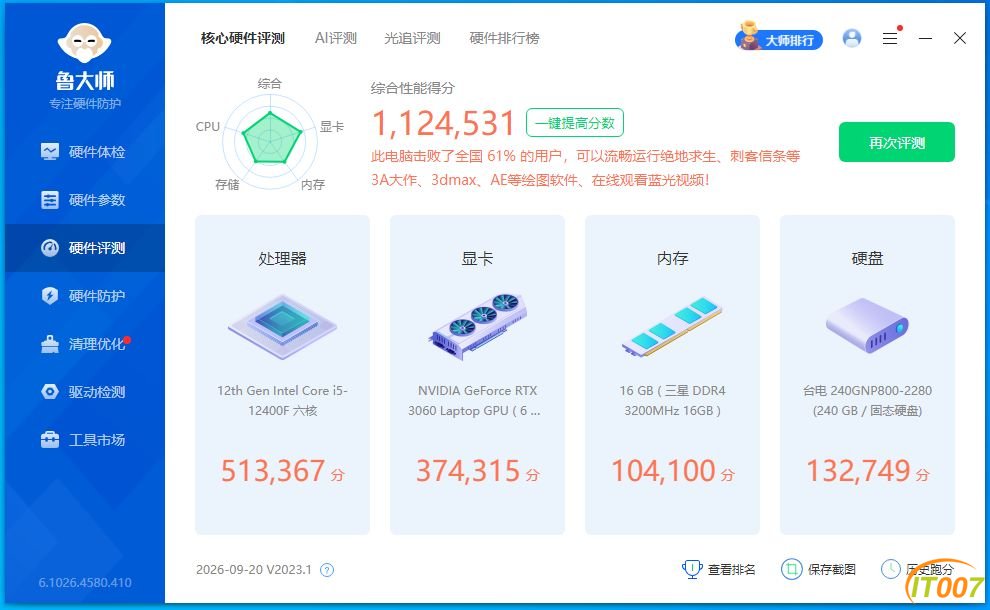Click the green 再次评测 button
Screen dimensions: 990x610
point(897,142)
